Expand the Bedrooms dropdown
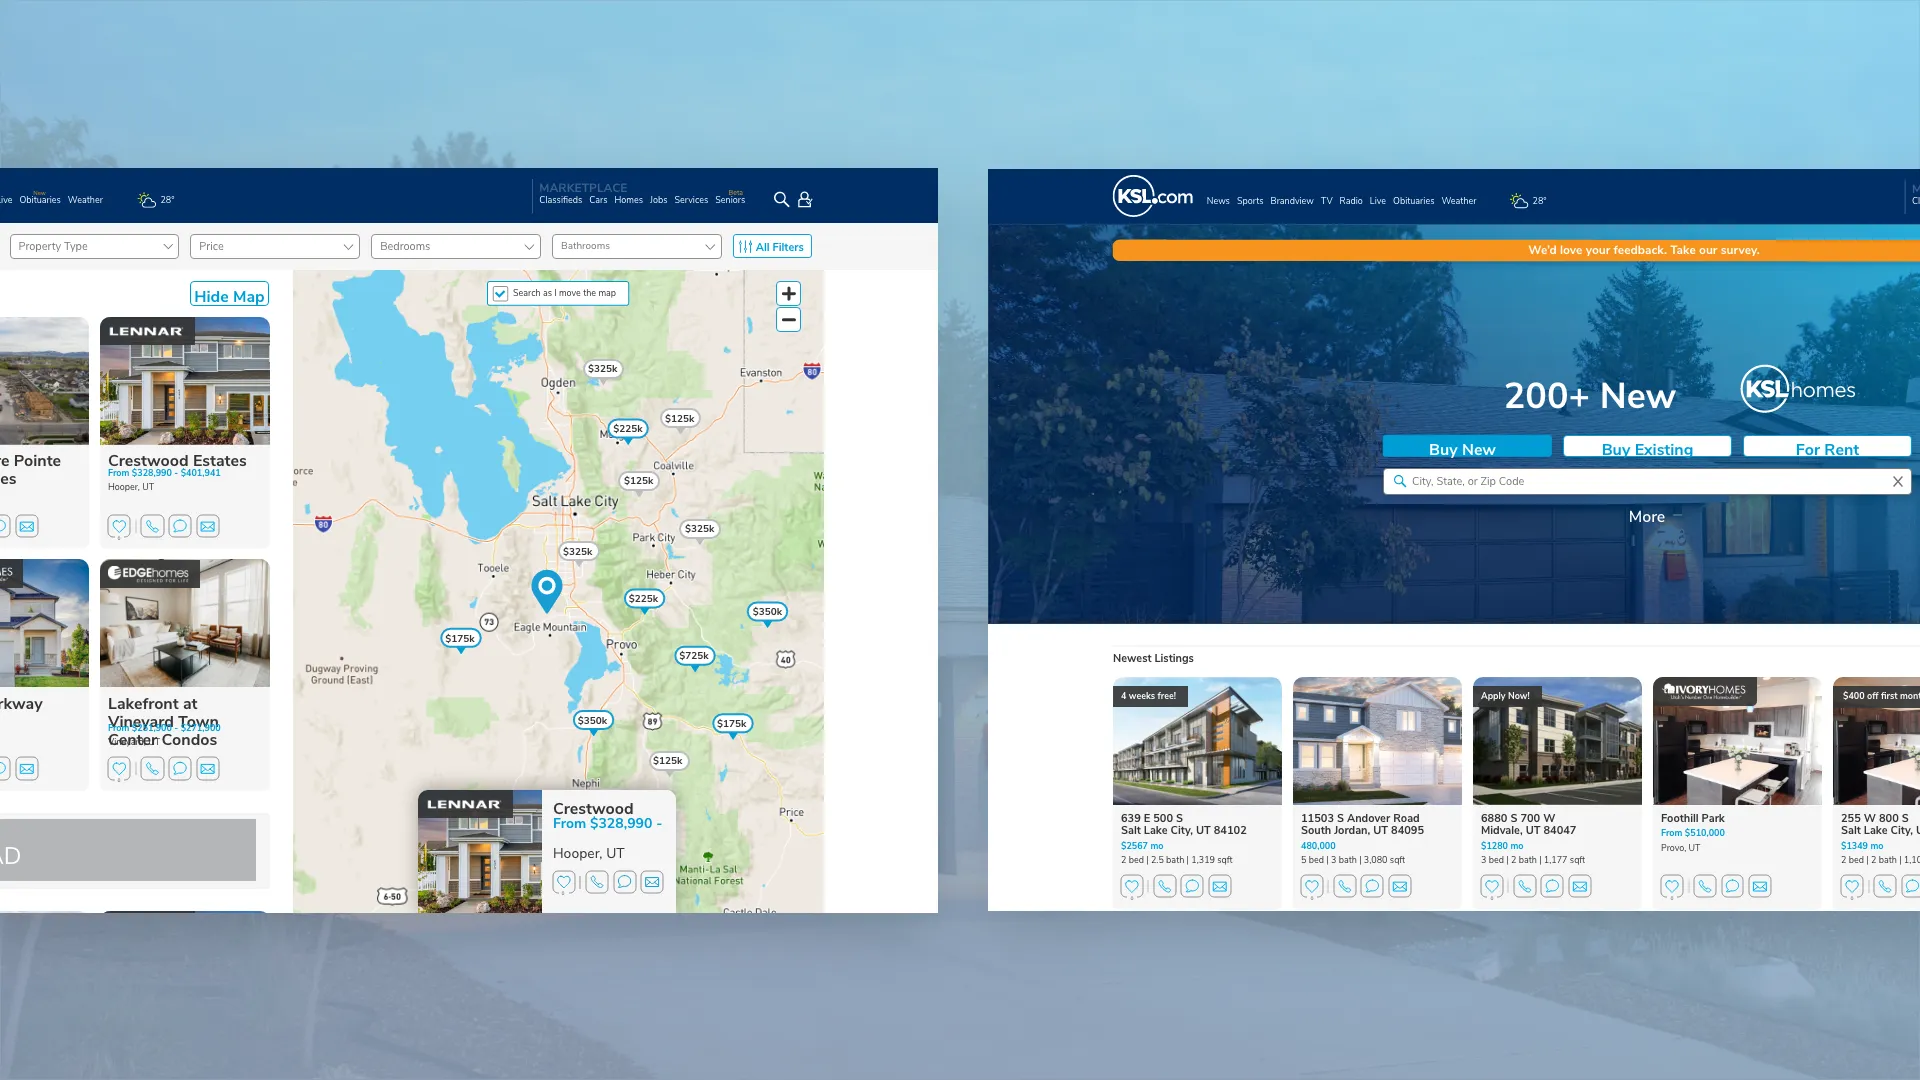The width and height of the screenshot is (1920, 1080). (x=456, y=247)
